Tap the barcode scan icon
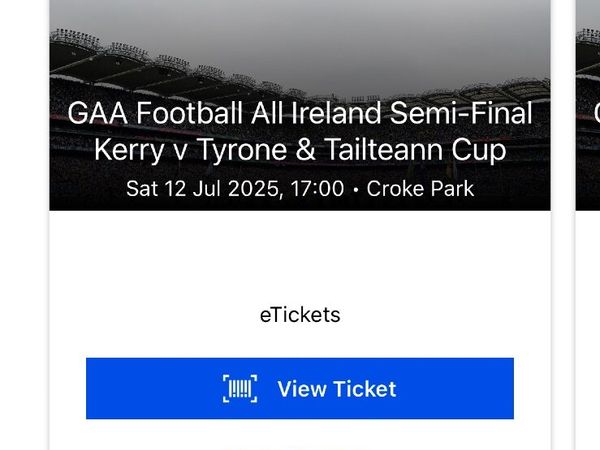The image size is (600, 450). pyautogui.click(x=240, y=389)
